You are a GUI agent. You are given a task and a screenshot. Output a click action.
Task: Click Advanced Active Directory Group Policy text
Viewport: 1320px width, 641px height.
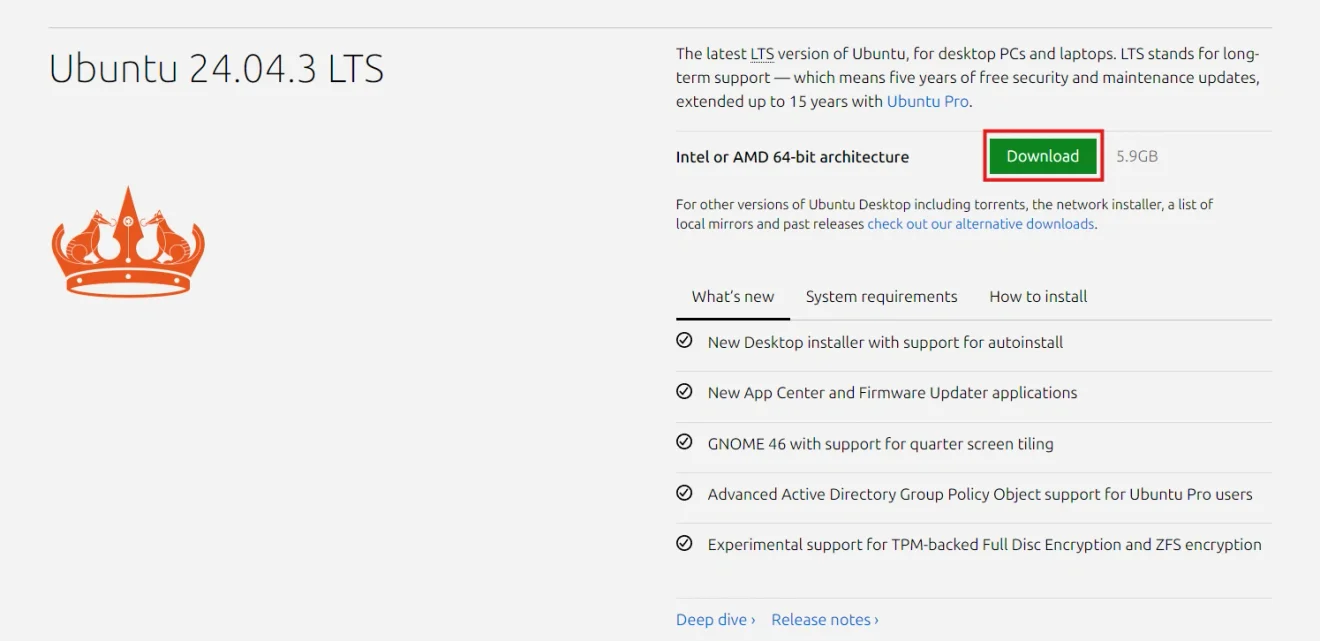(980, 494)
